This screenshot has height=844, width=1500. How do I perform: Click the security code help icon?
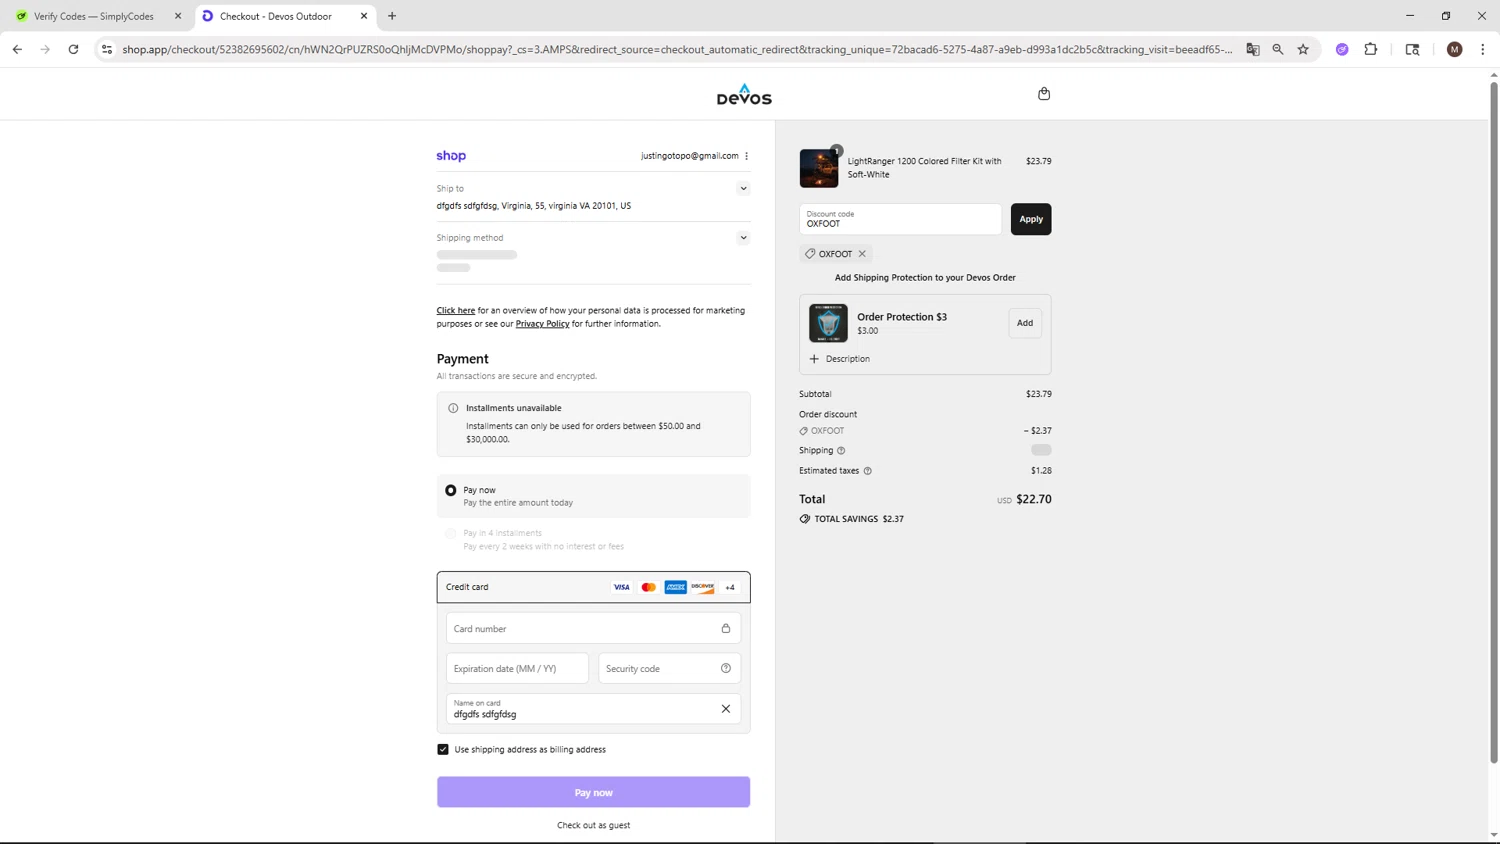(726, 668)
